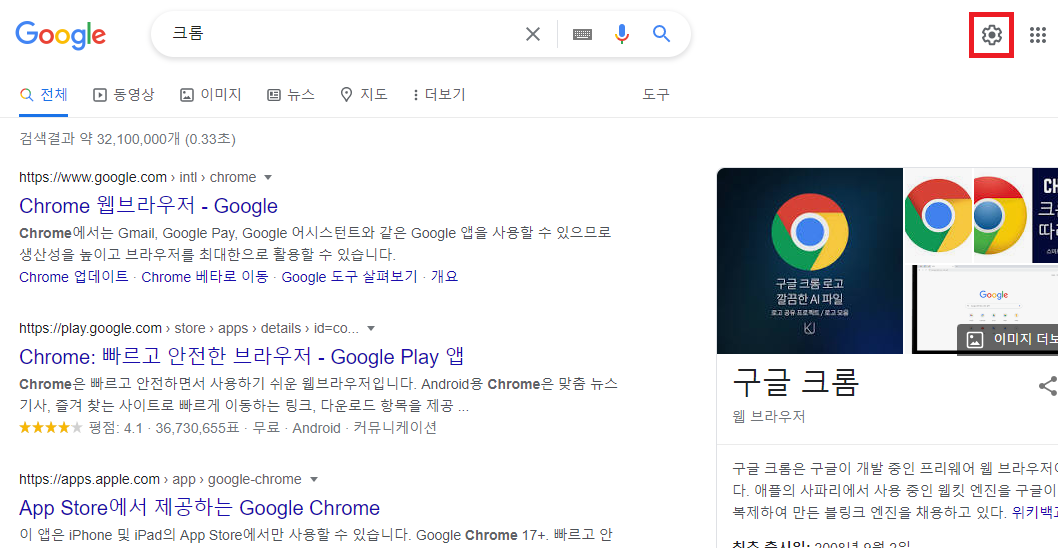Click the blue magnifier search button
This screenshot has height=548, width=1058.
662,34
